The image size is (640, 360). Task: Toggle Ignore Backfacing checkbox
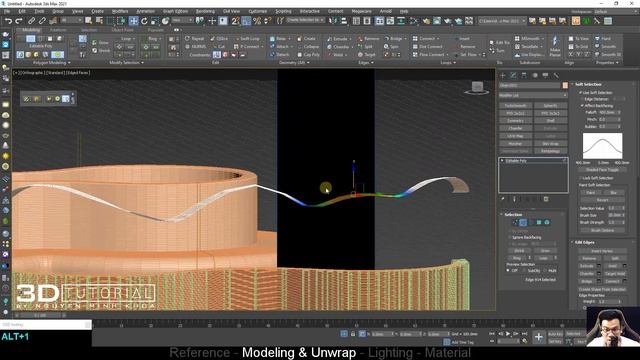[510, 237]
